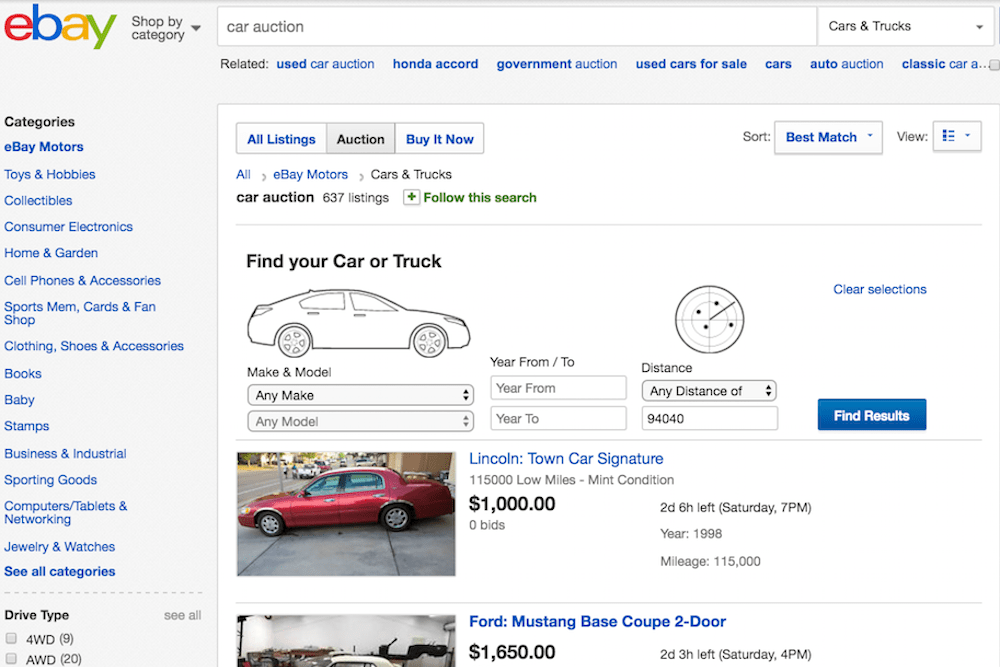Select the Auction tab
The width and height of the screenshot is (1000, 667).
pos(361,139)
